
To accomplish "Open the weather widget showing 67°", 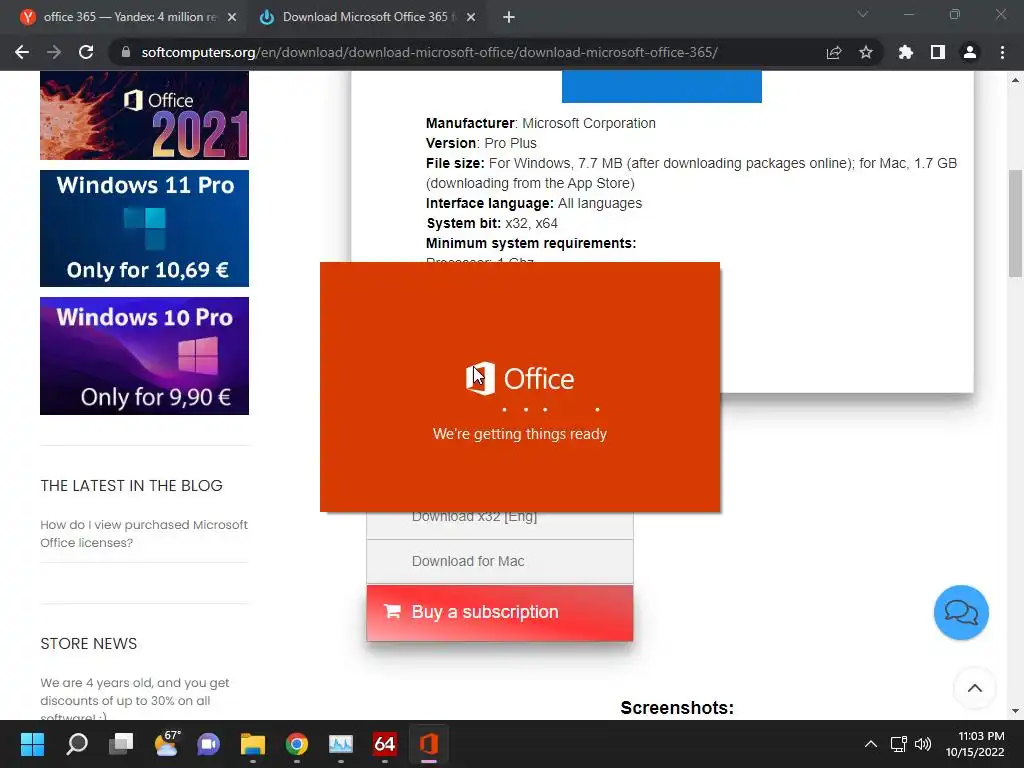I will coord(166,744).
